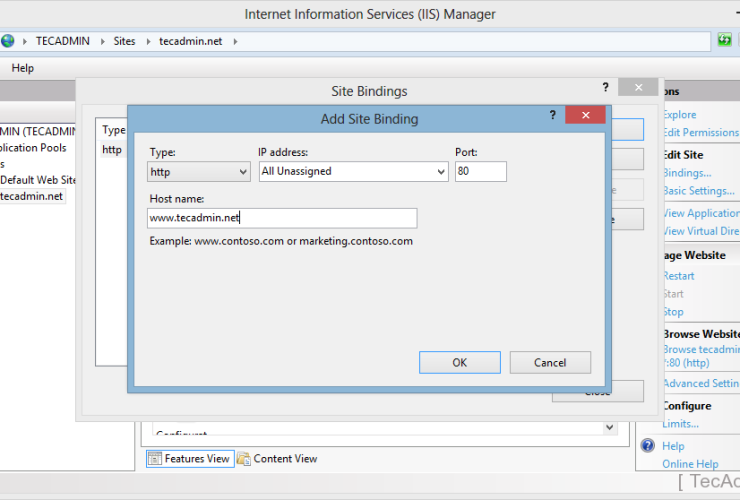The image size is (740, 500).
Task: Click the Add Site Binding help question mark
Action: click(553, 116)
